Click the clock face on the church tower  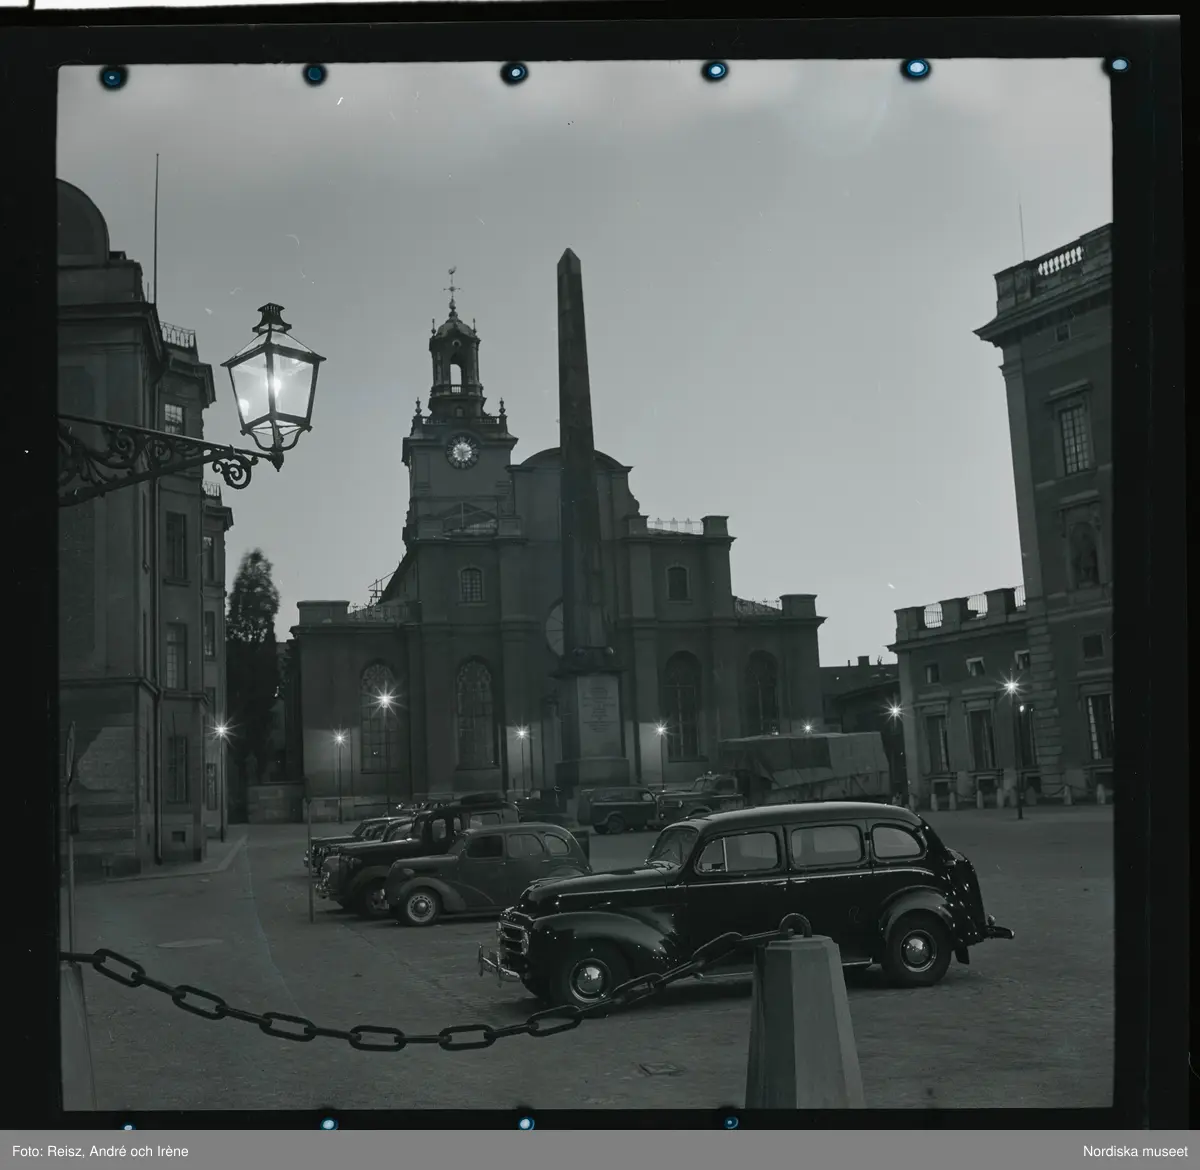462,452
